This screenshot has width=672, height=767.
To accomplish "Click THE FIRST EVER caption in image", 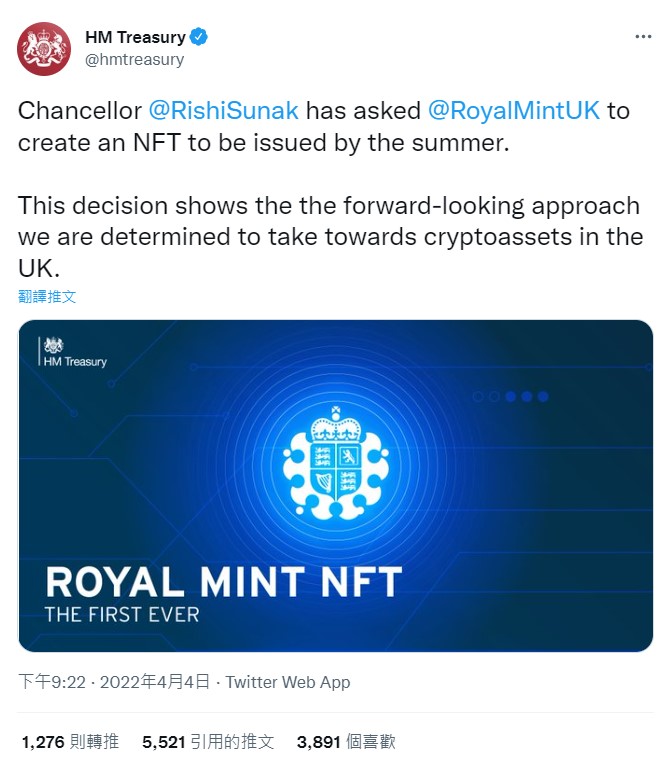I will pos(122,615).
